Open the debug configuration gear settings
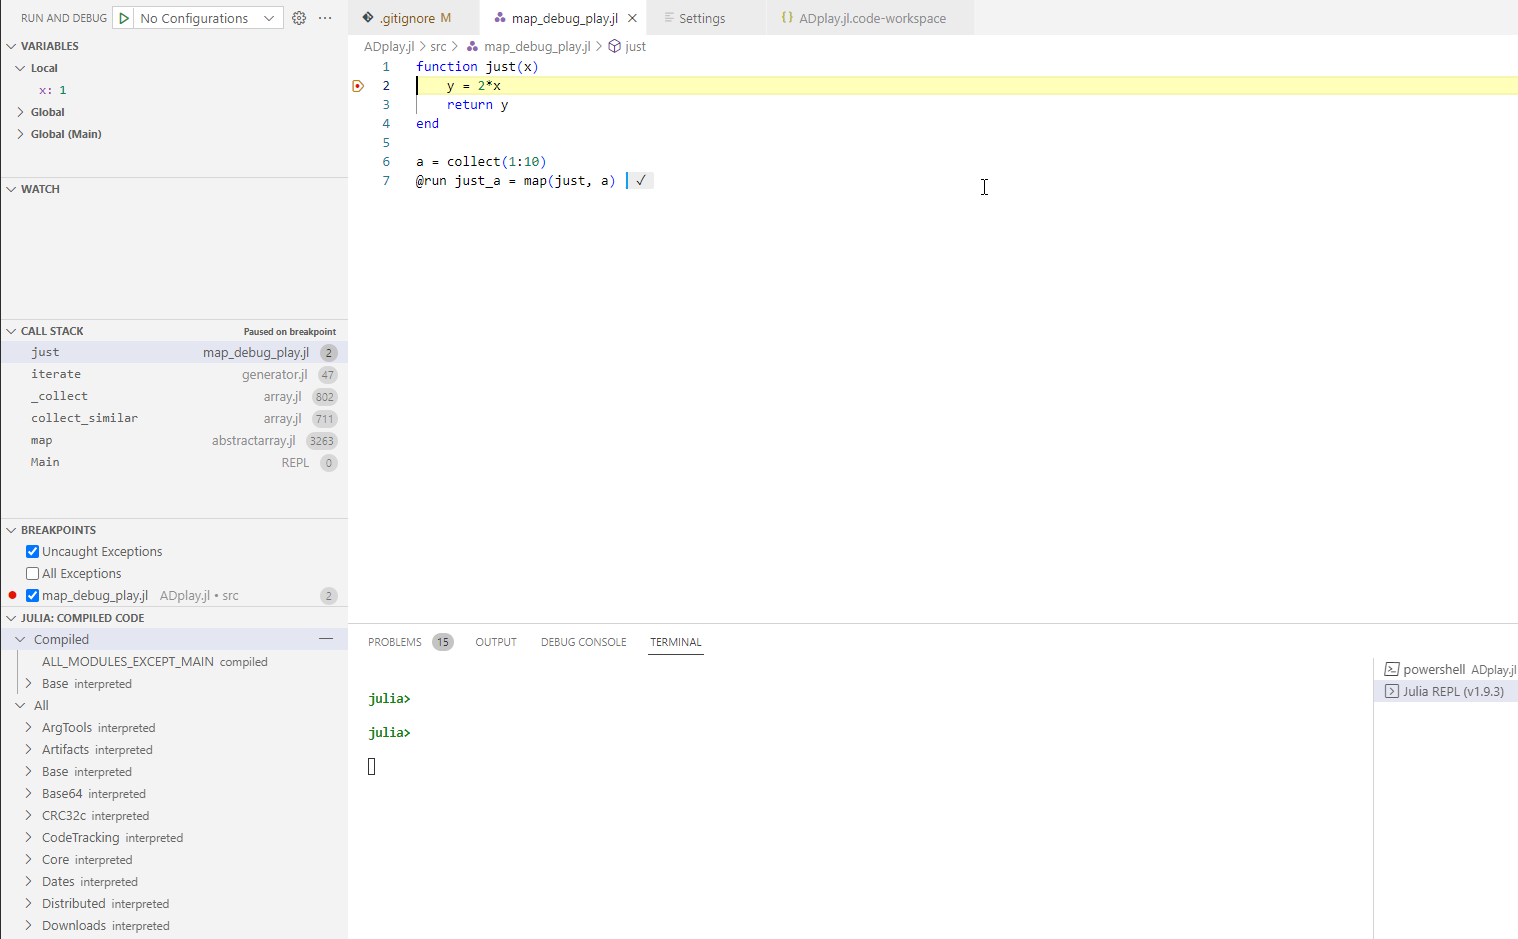Viewport: 1518px width, 939px height. [298, 17]
